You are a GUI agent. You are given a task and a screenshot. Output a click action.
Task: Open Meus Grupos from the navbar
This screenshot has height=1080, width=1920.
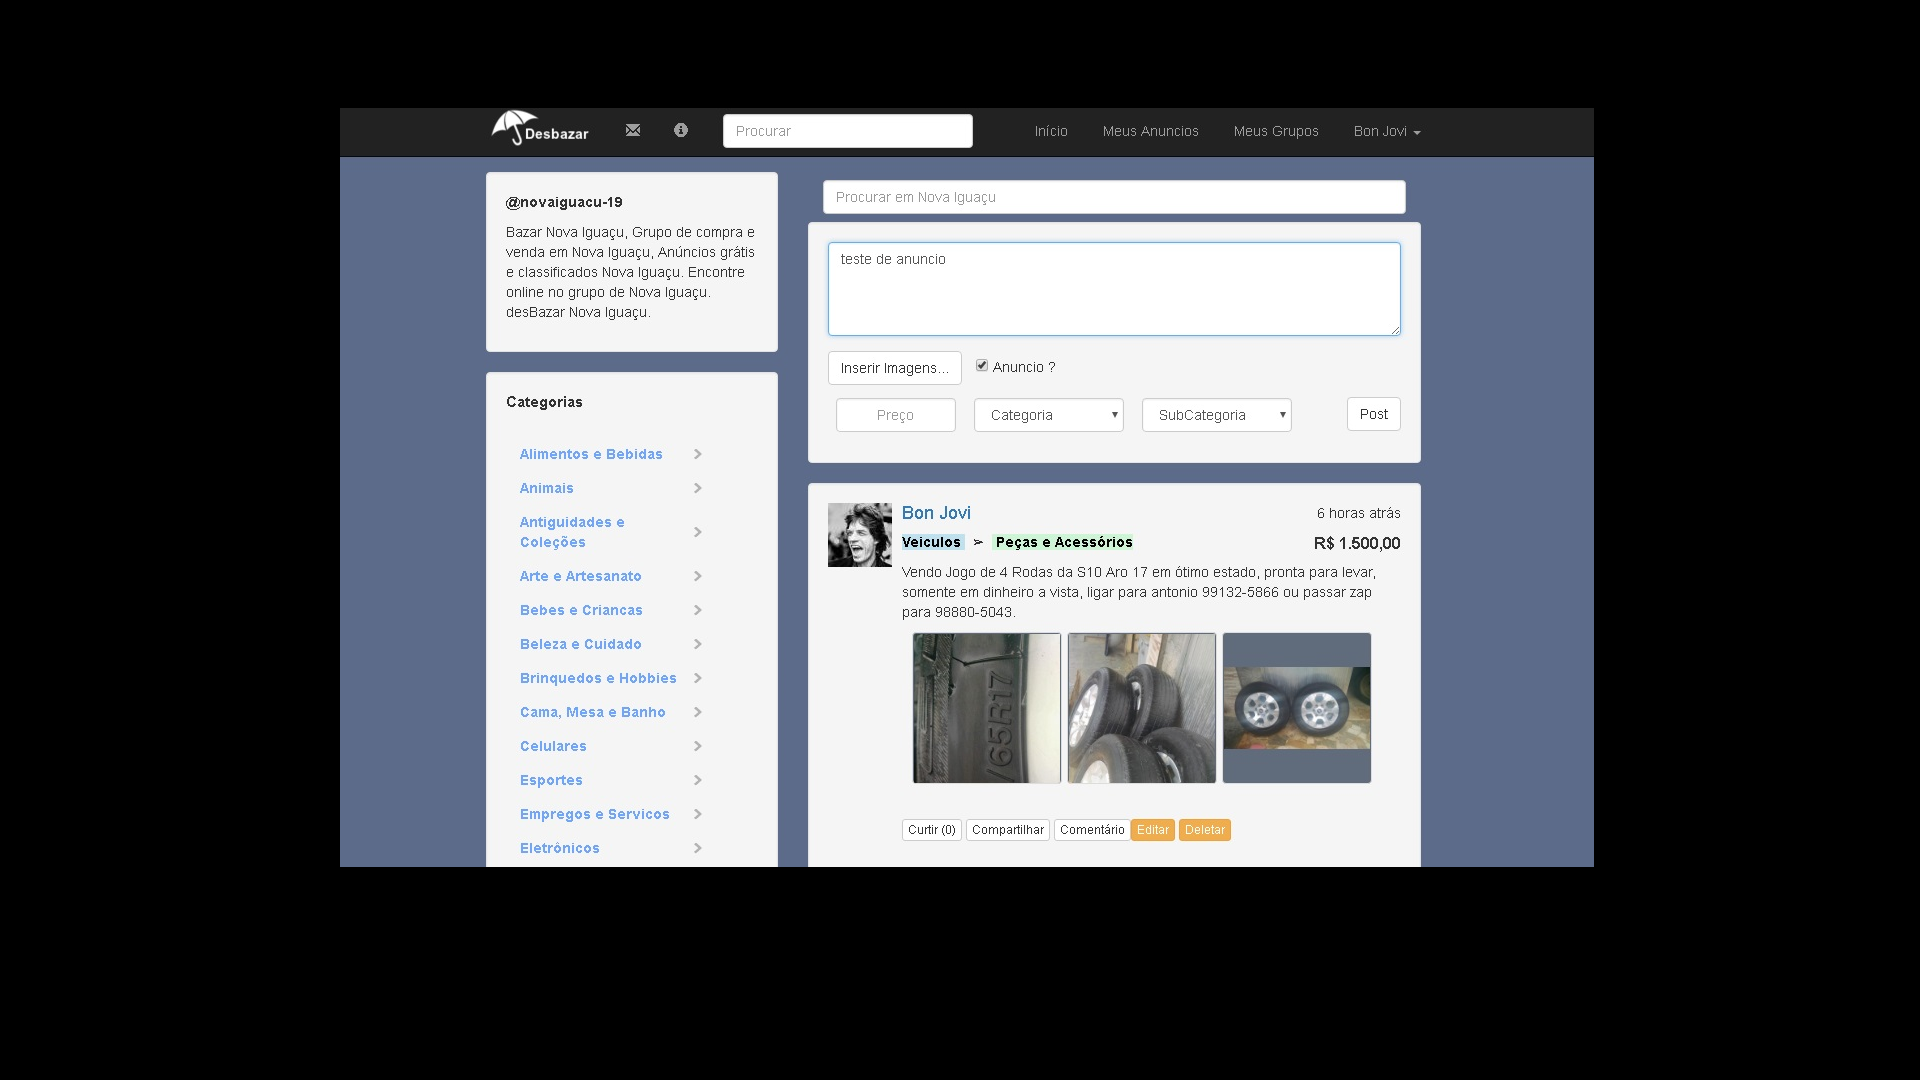point(1276,131)
